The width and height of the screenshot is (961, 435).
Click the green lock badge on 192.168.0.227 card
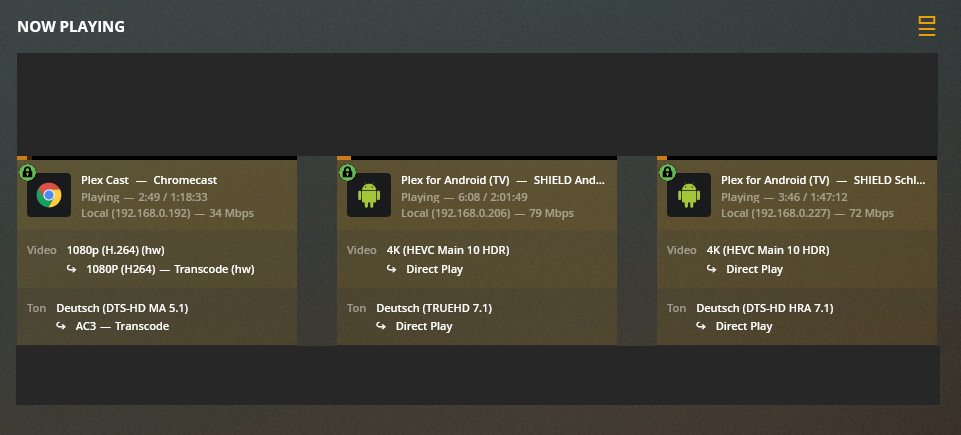(x=667, y=172)
